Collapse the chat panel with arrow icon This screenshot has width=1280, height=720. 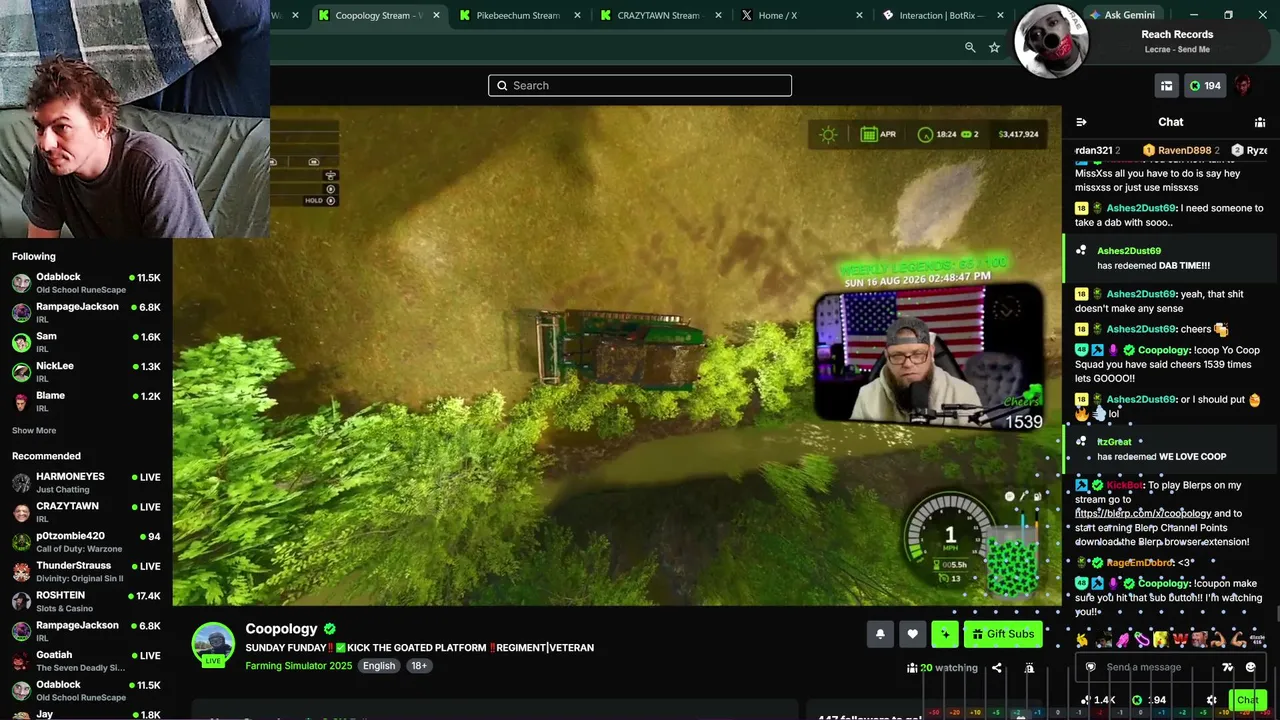(x=1081, y=122)
